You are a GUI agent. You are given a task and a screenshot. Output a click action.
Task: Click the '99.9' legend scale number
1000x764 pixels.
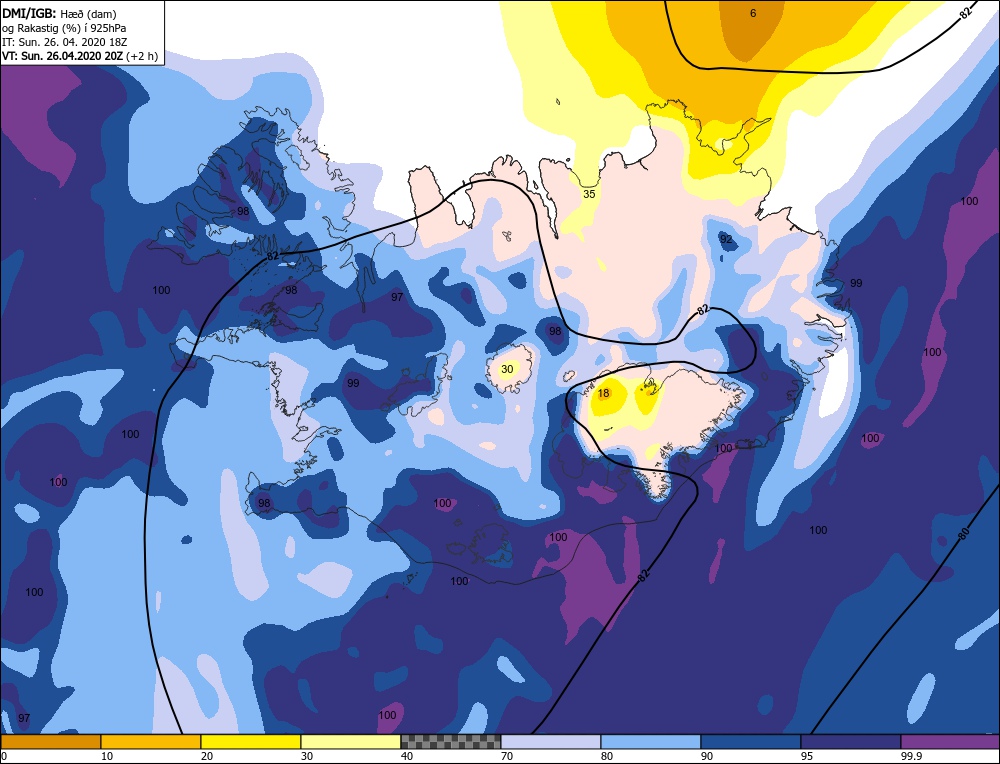pyautogui.click(x=911, y=756)
